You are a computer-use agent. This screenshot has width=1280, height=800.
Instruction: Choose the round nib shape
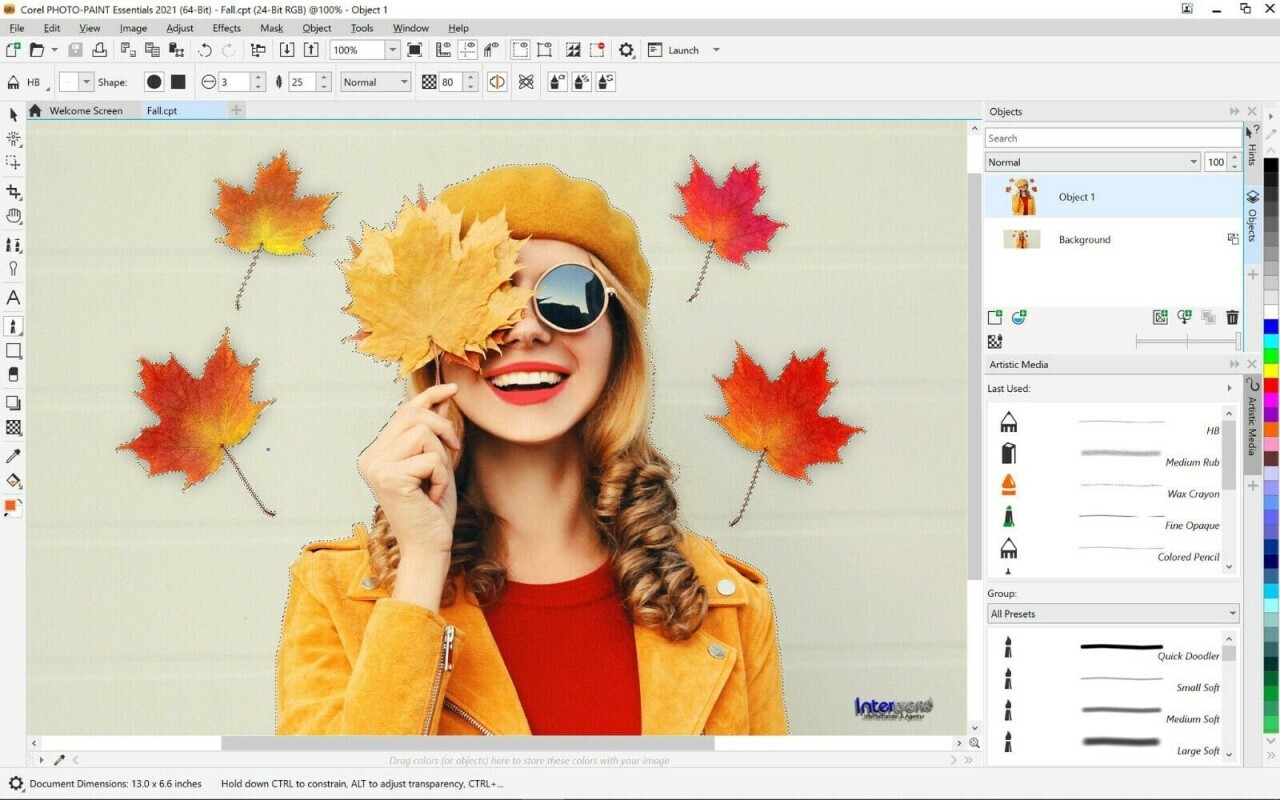tap(154, 82)
